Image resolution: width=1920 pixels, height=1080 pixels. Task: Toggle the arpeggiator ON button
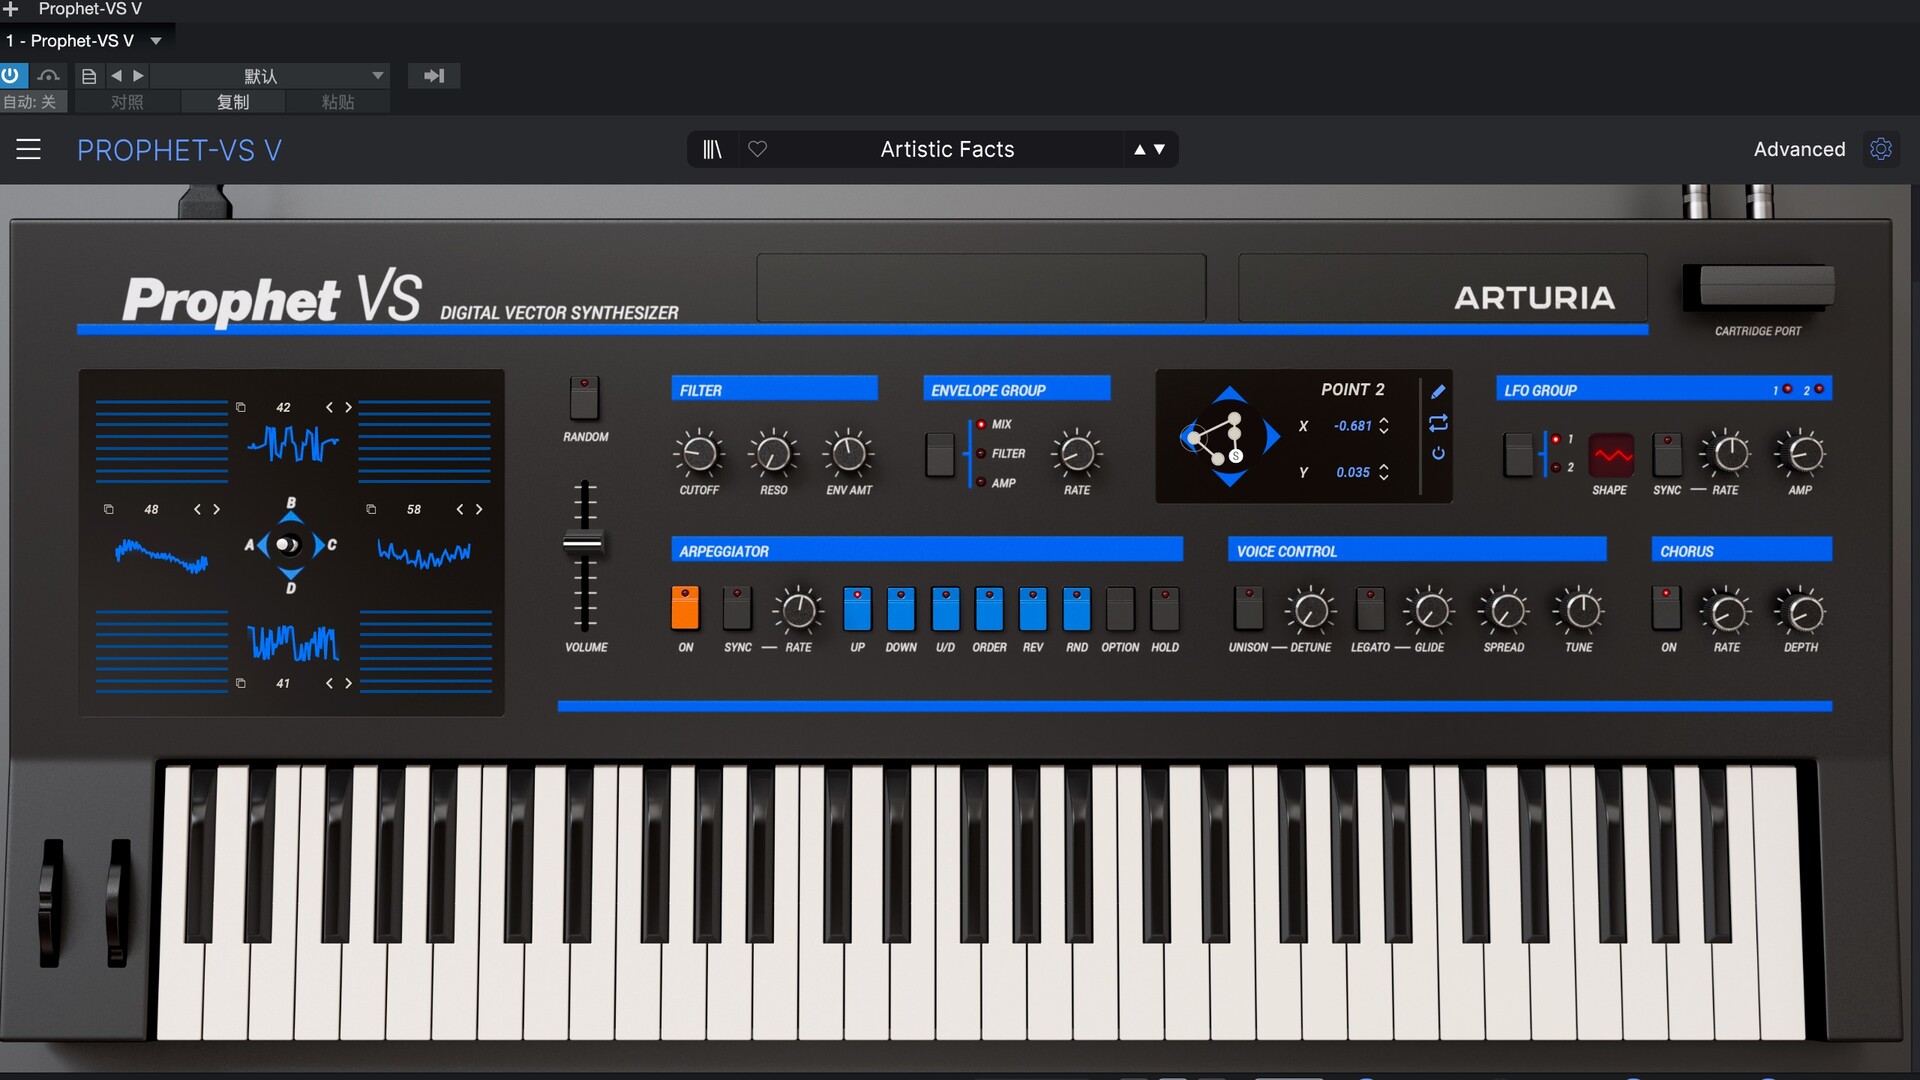685,608
